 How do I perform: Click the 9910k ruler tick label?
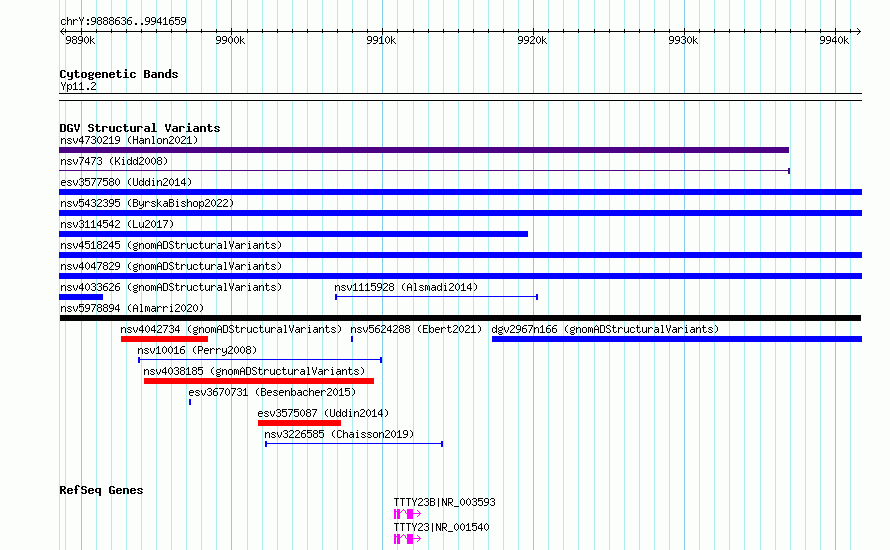tap(381, 41)
